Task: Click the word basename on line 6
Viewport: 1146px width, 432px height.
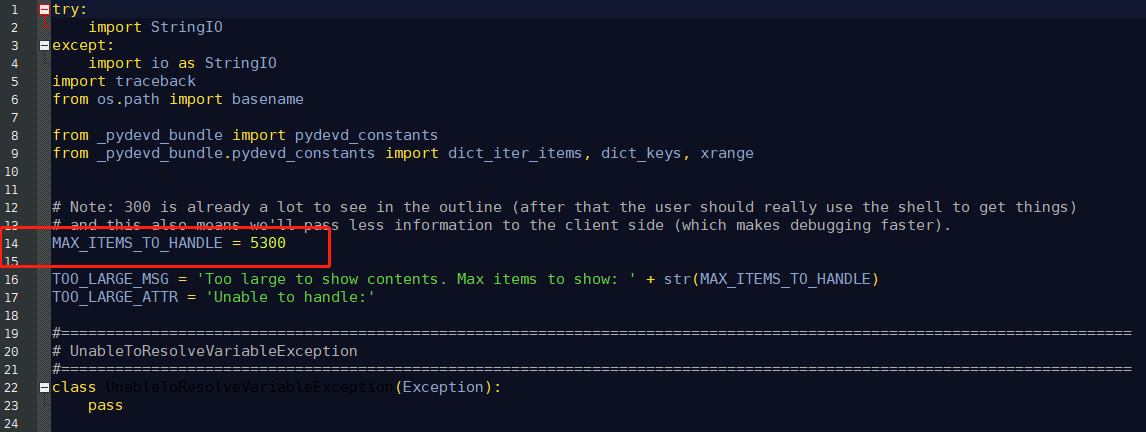Action: coord(267,99)
